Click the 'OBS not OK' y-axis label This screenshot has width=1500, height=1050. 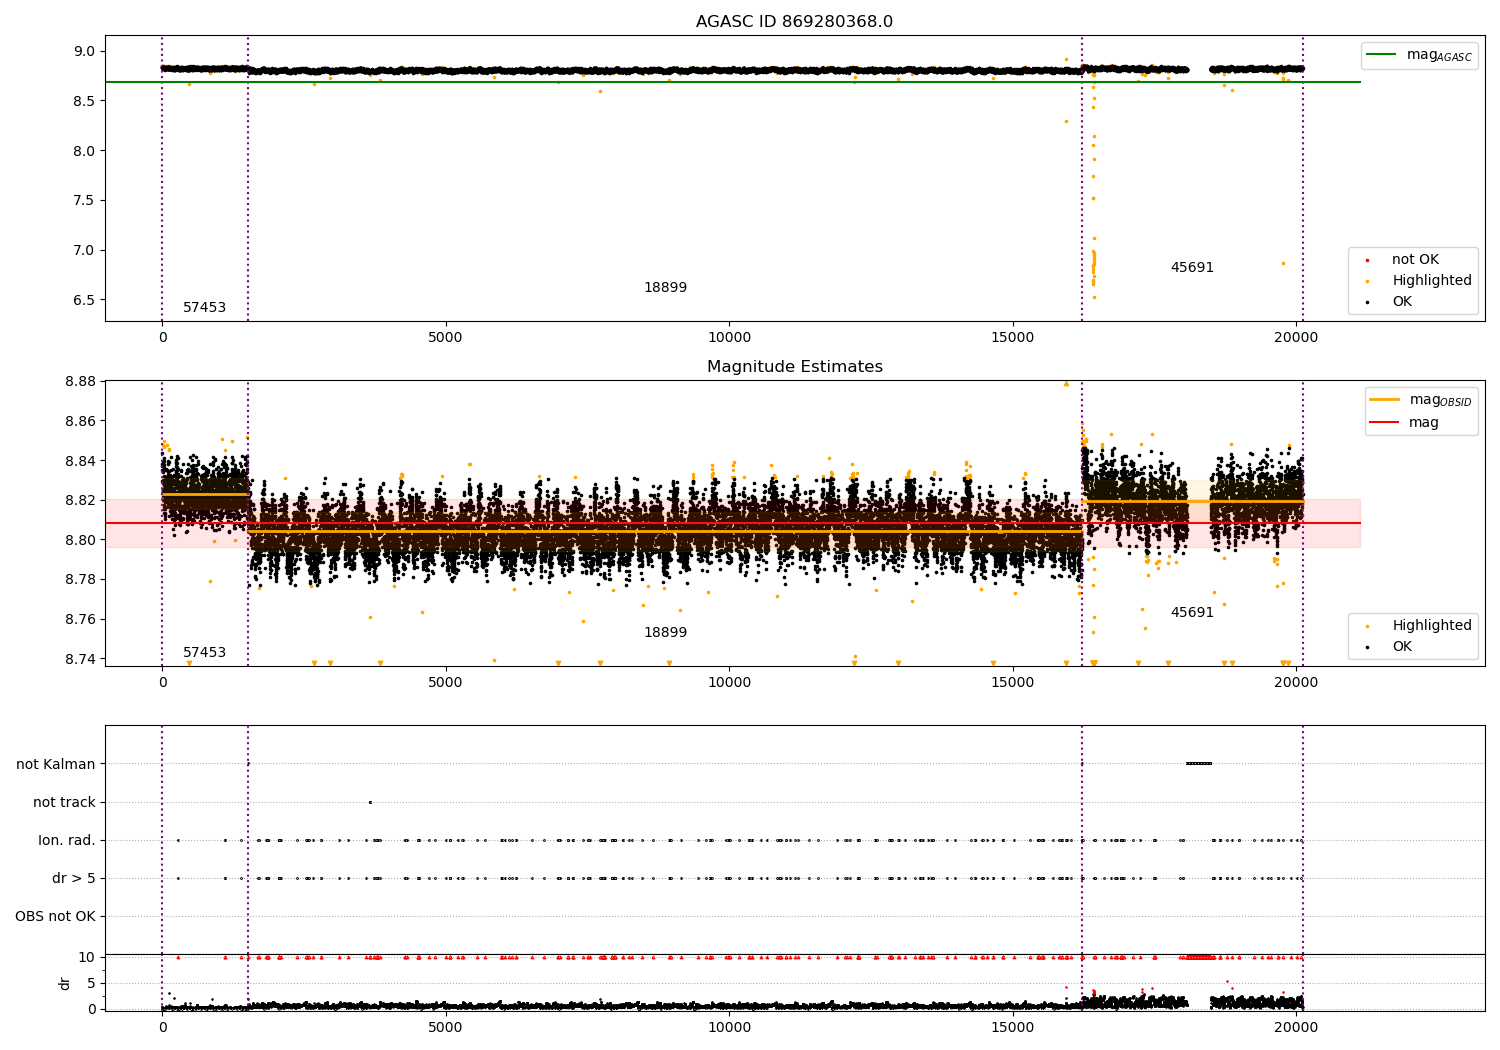[x=55, y=917]
